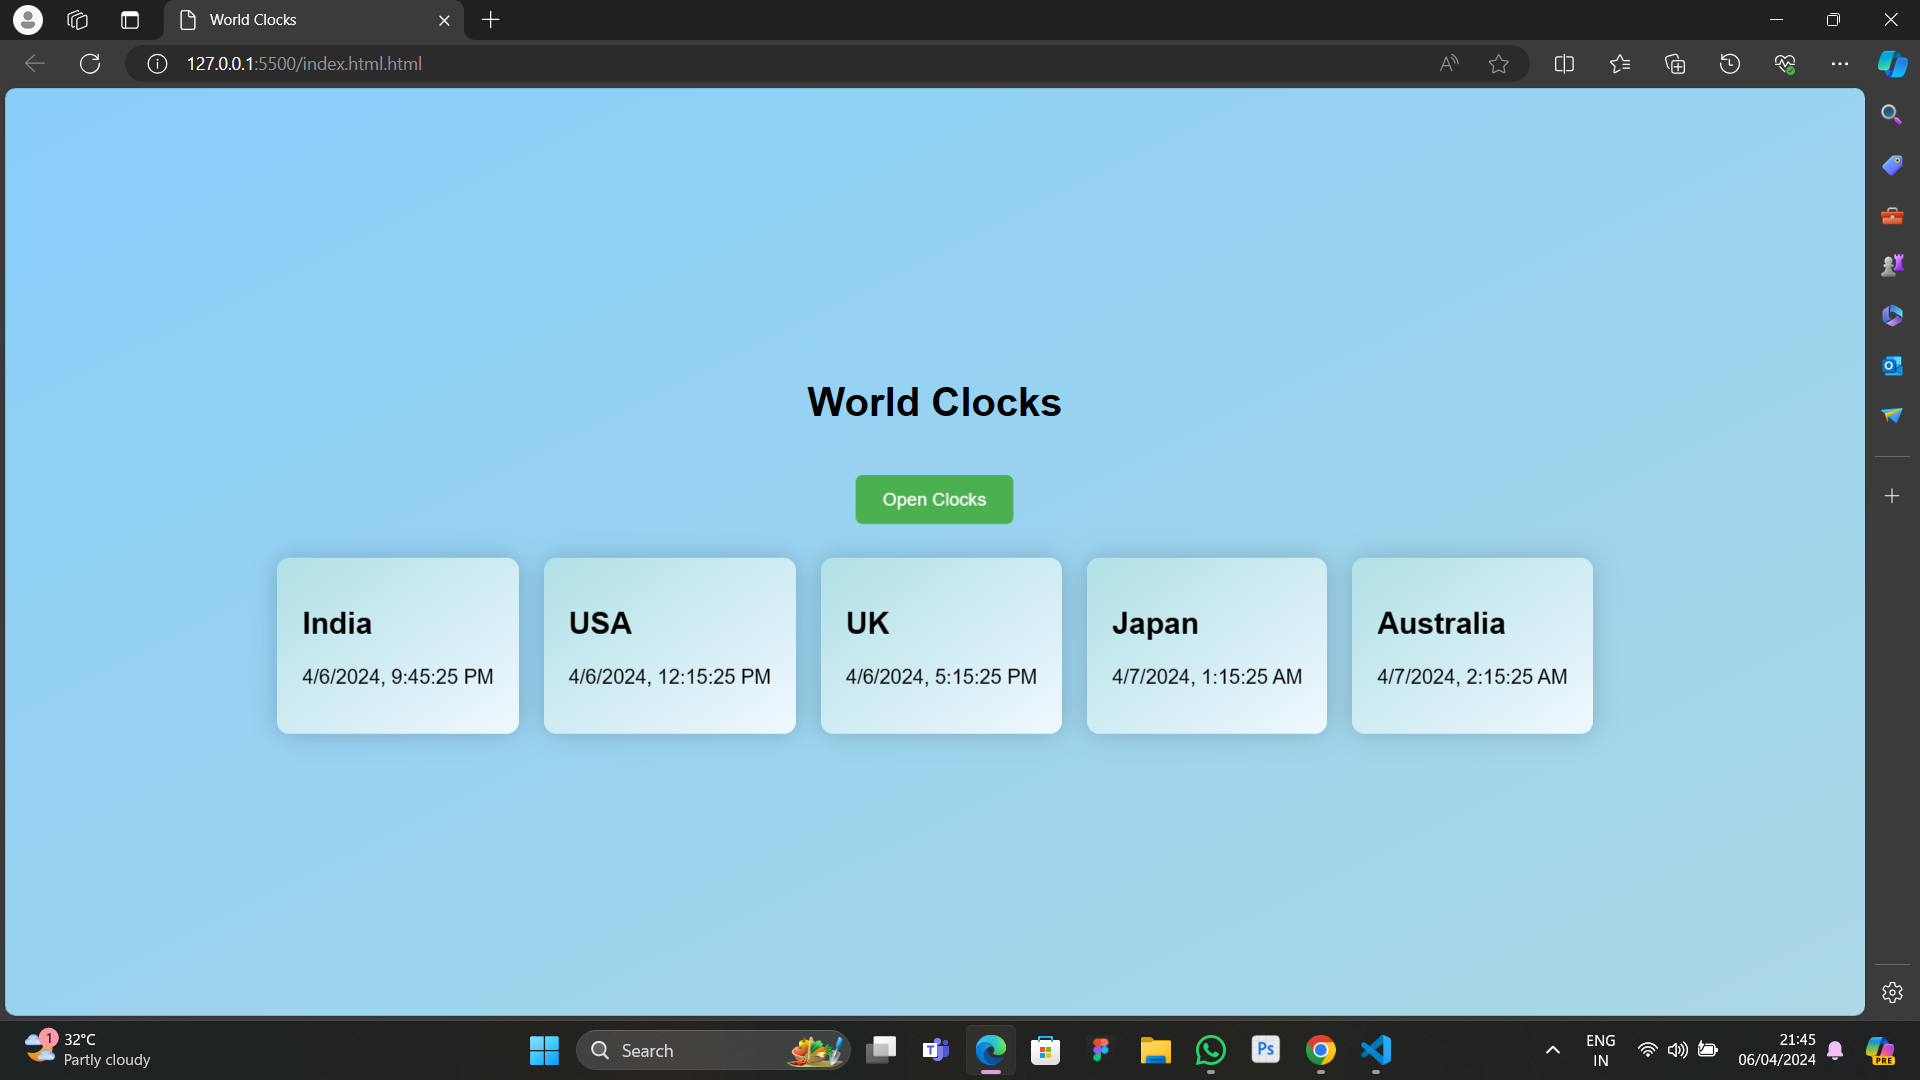Open Settings and more ellipsis menu
Screen dimensions: 1920x1080
point(1840,64)
